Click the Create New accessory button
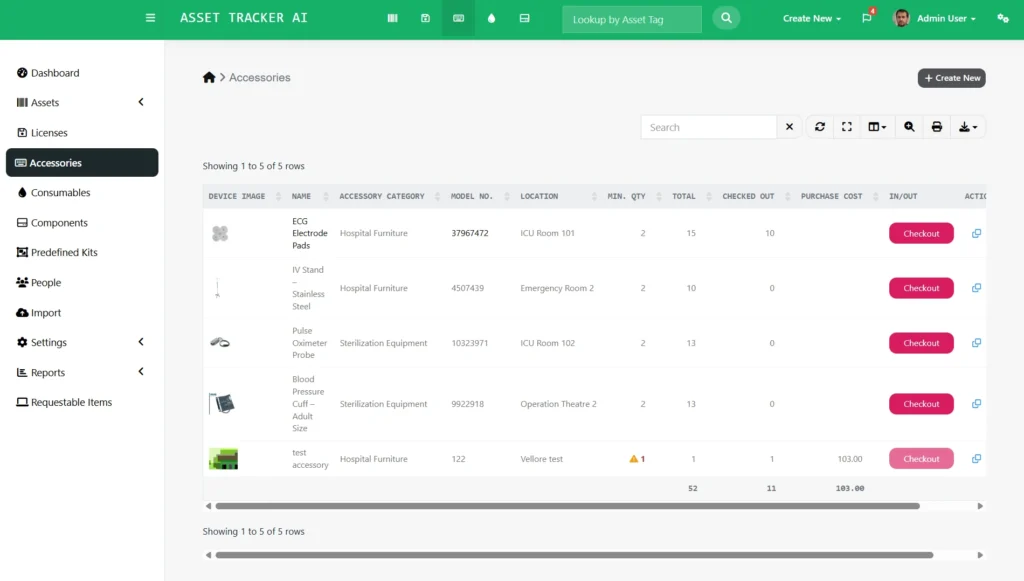1024x581 pixels. point(951,78)
